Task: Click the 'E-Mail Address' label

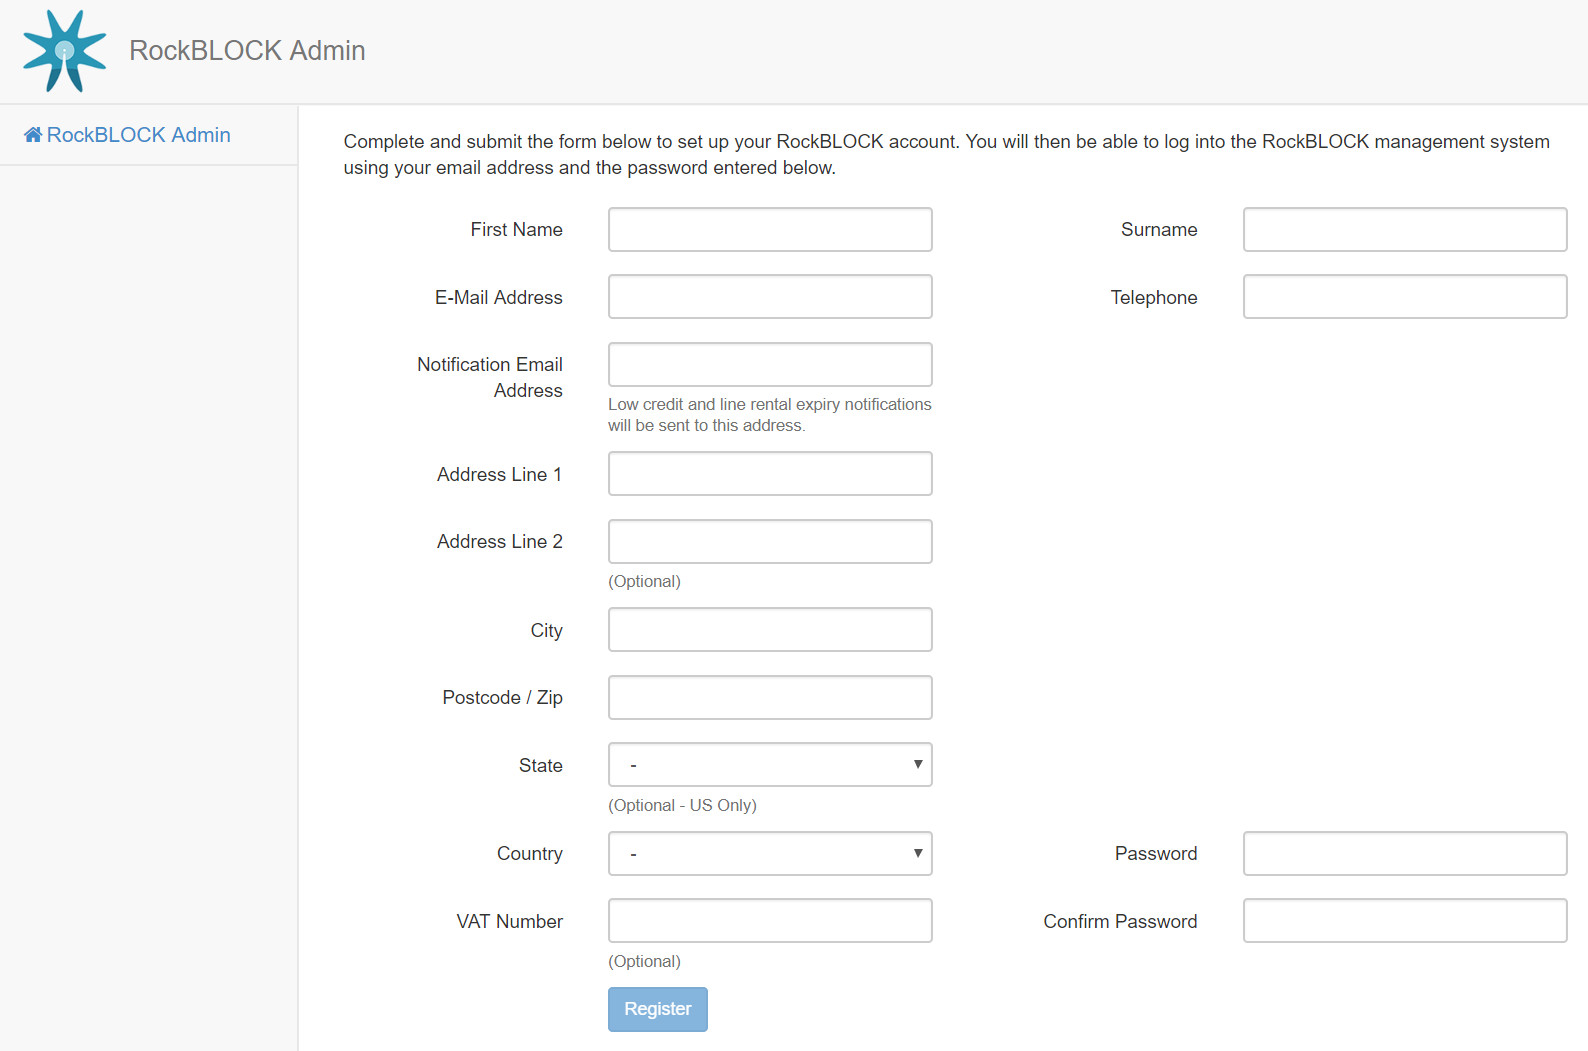Action: tap(499, 297)
